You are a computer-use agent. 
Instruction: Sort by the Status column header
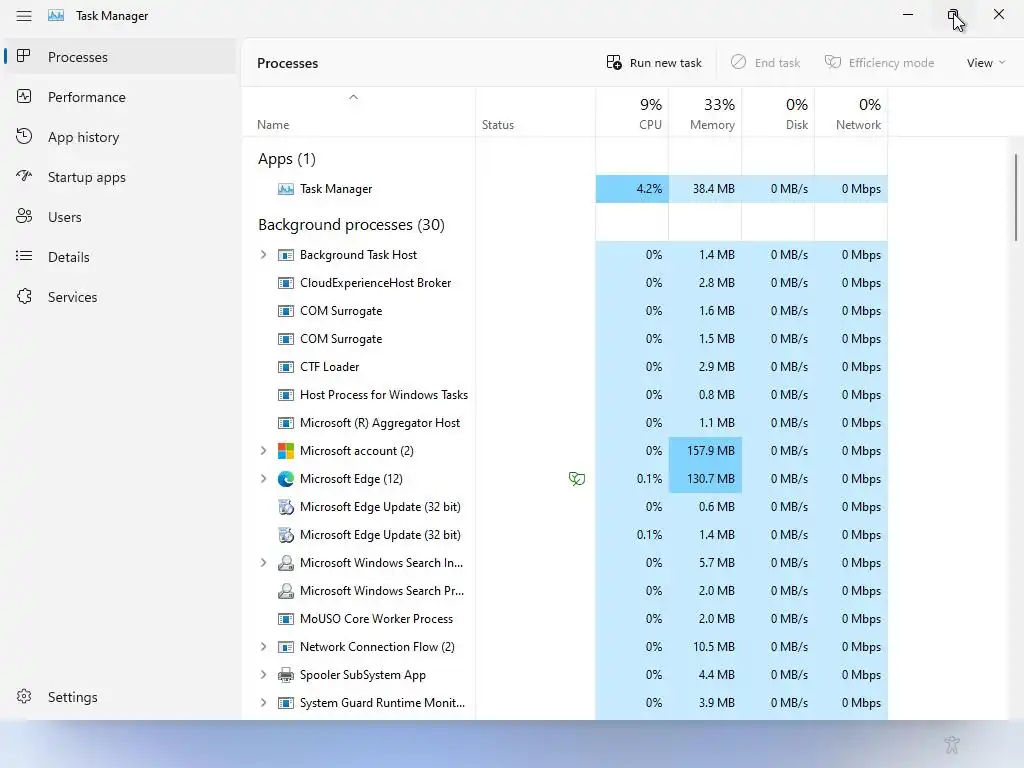pos(536,112)
